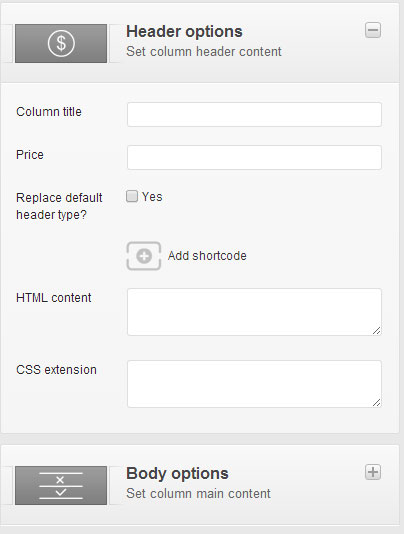Focus the Price input field
This screenshot has height=534, width=404.
pos(254,157)
